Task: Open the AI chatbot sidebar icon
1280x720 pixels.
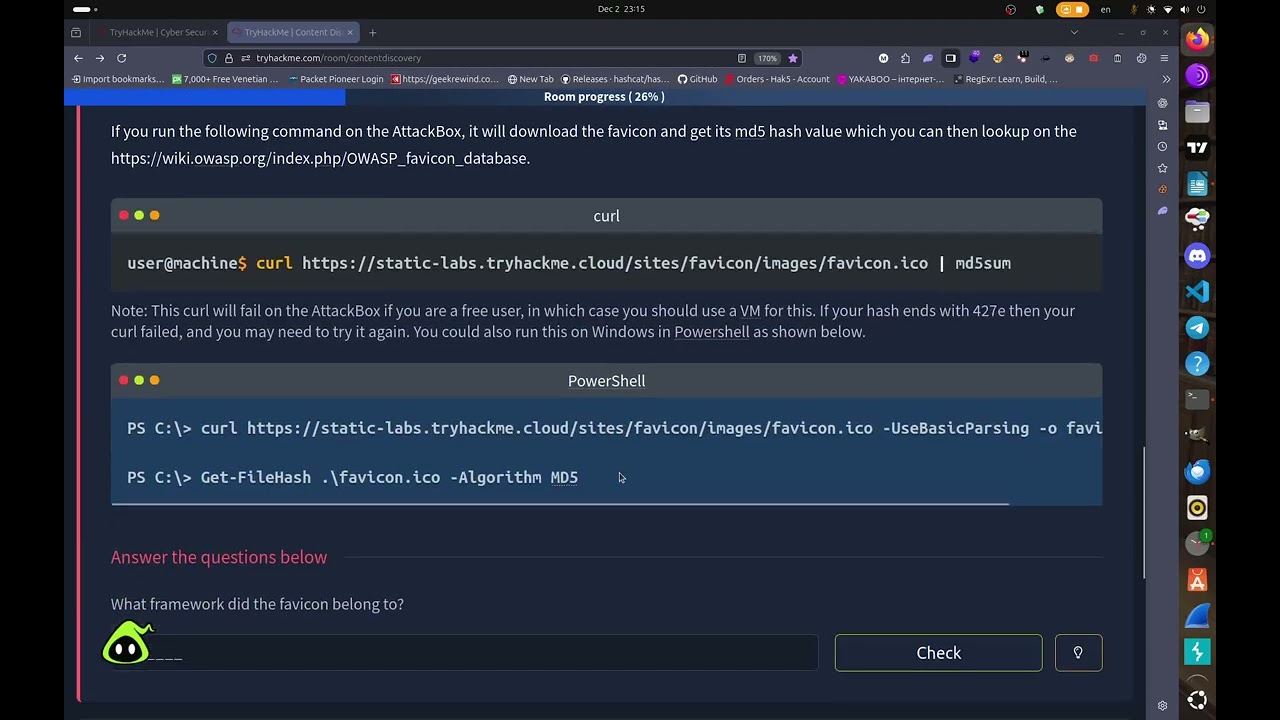Action: tap(1162, 103)
